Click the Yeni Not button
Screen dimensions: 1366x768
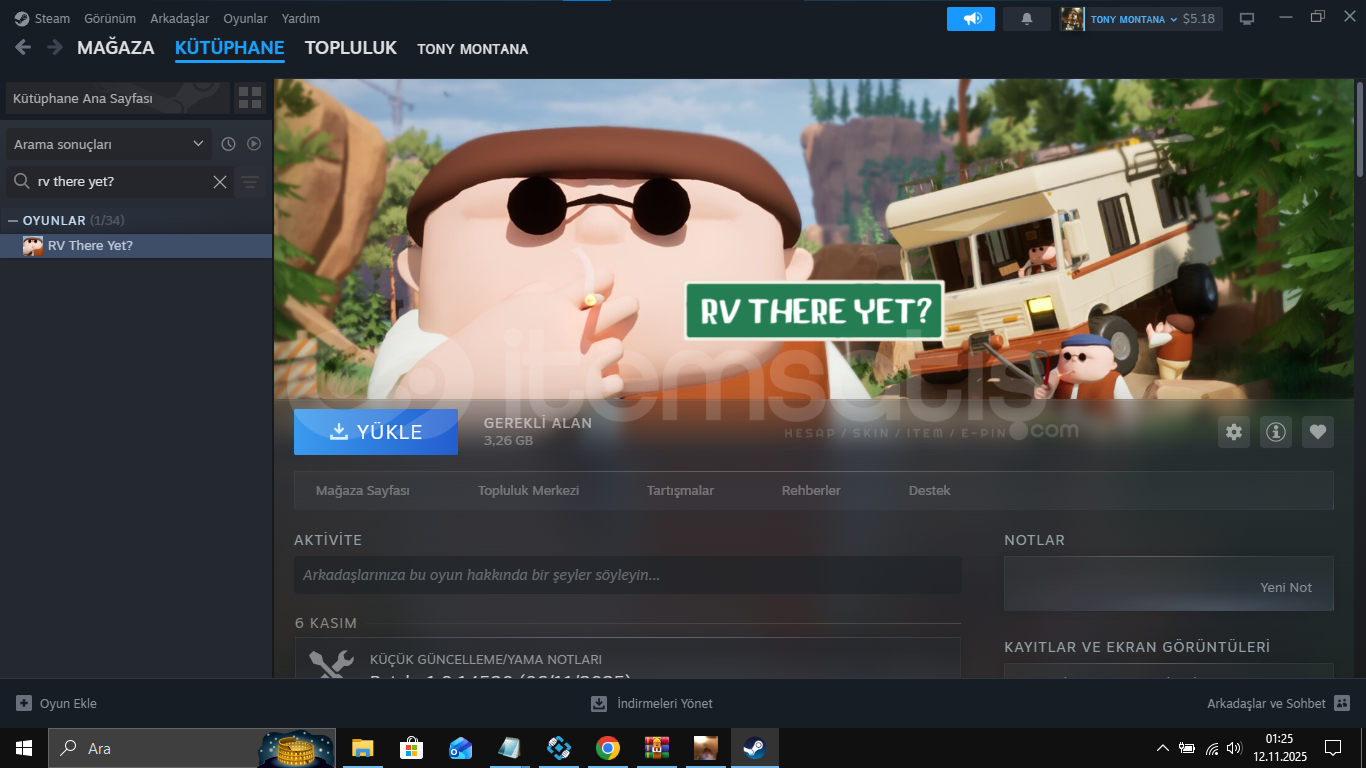click(1286, 587)
